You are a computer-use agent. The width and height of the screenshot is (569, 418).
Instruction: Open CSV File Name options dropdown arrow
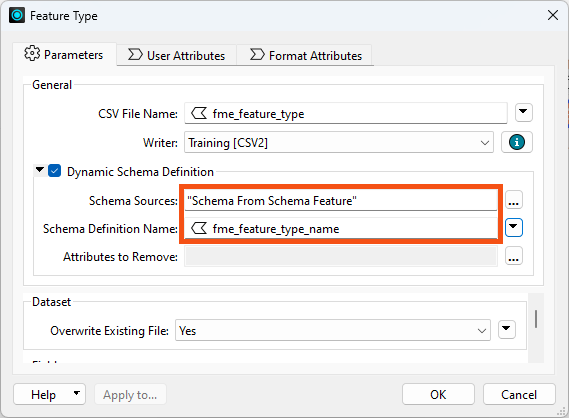523,112
